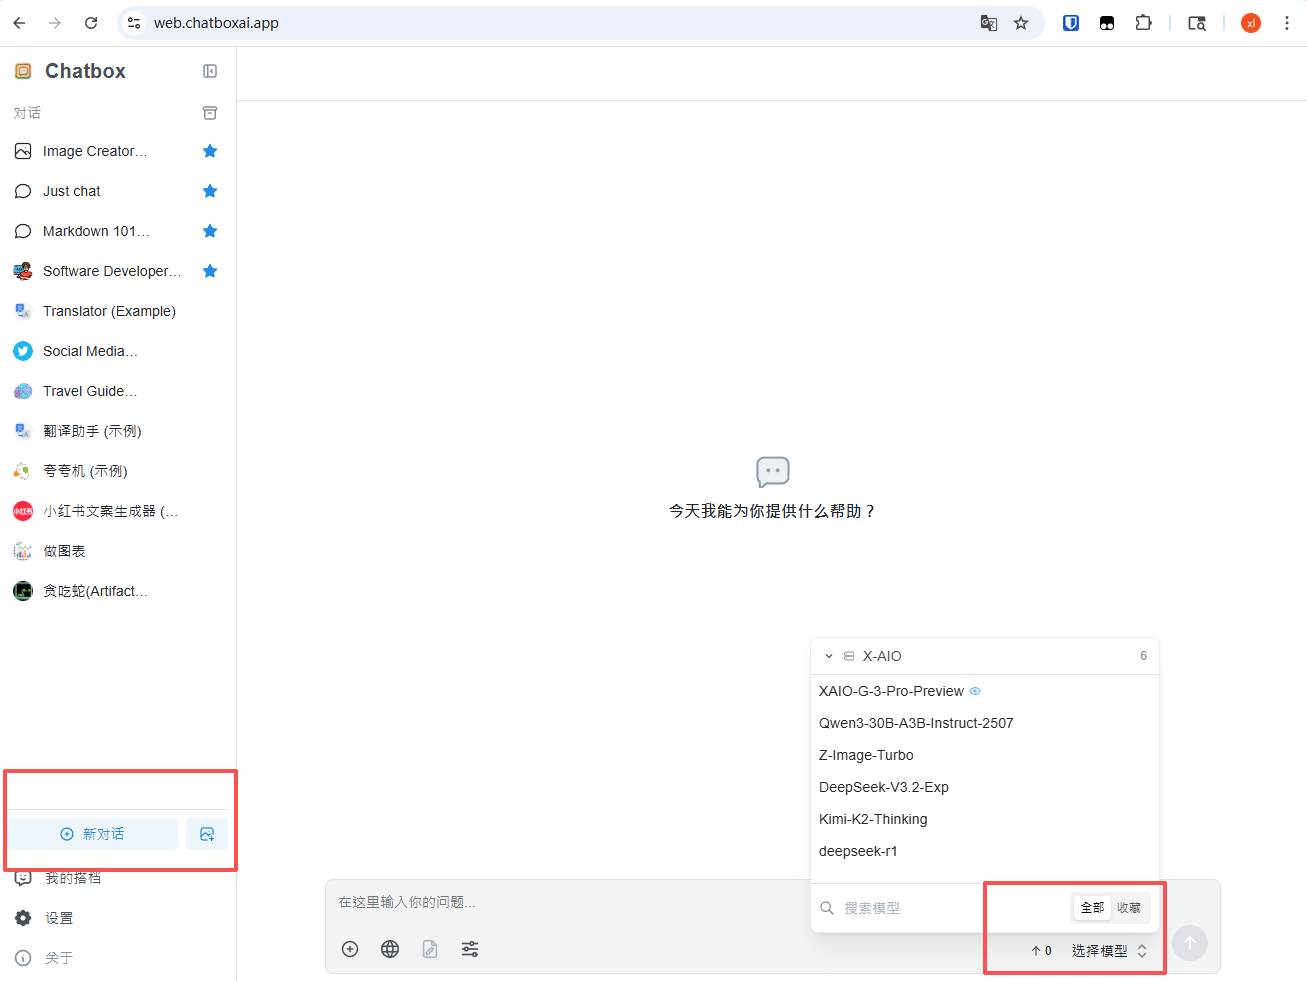Click the translate page icon

[x=988, y=23]
